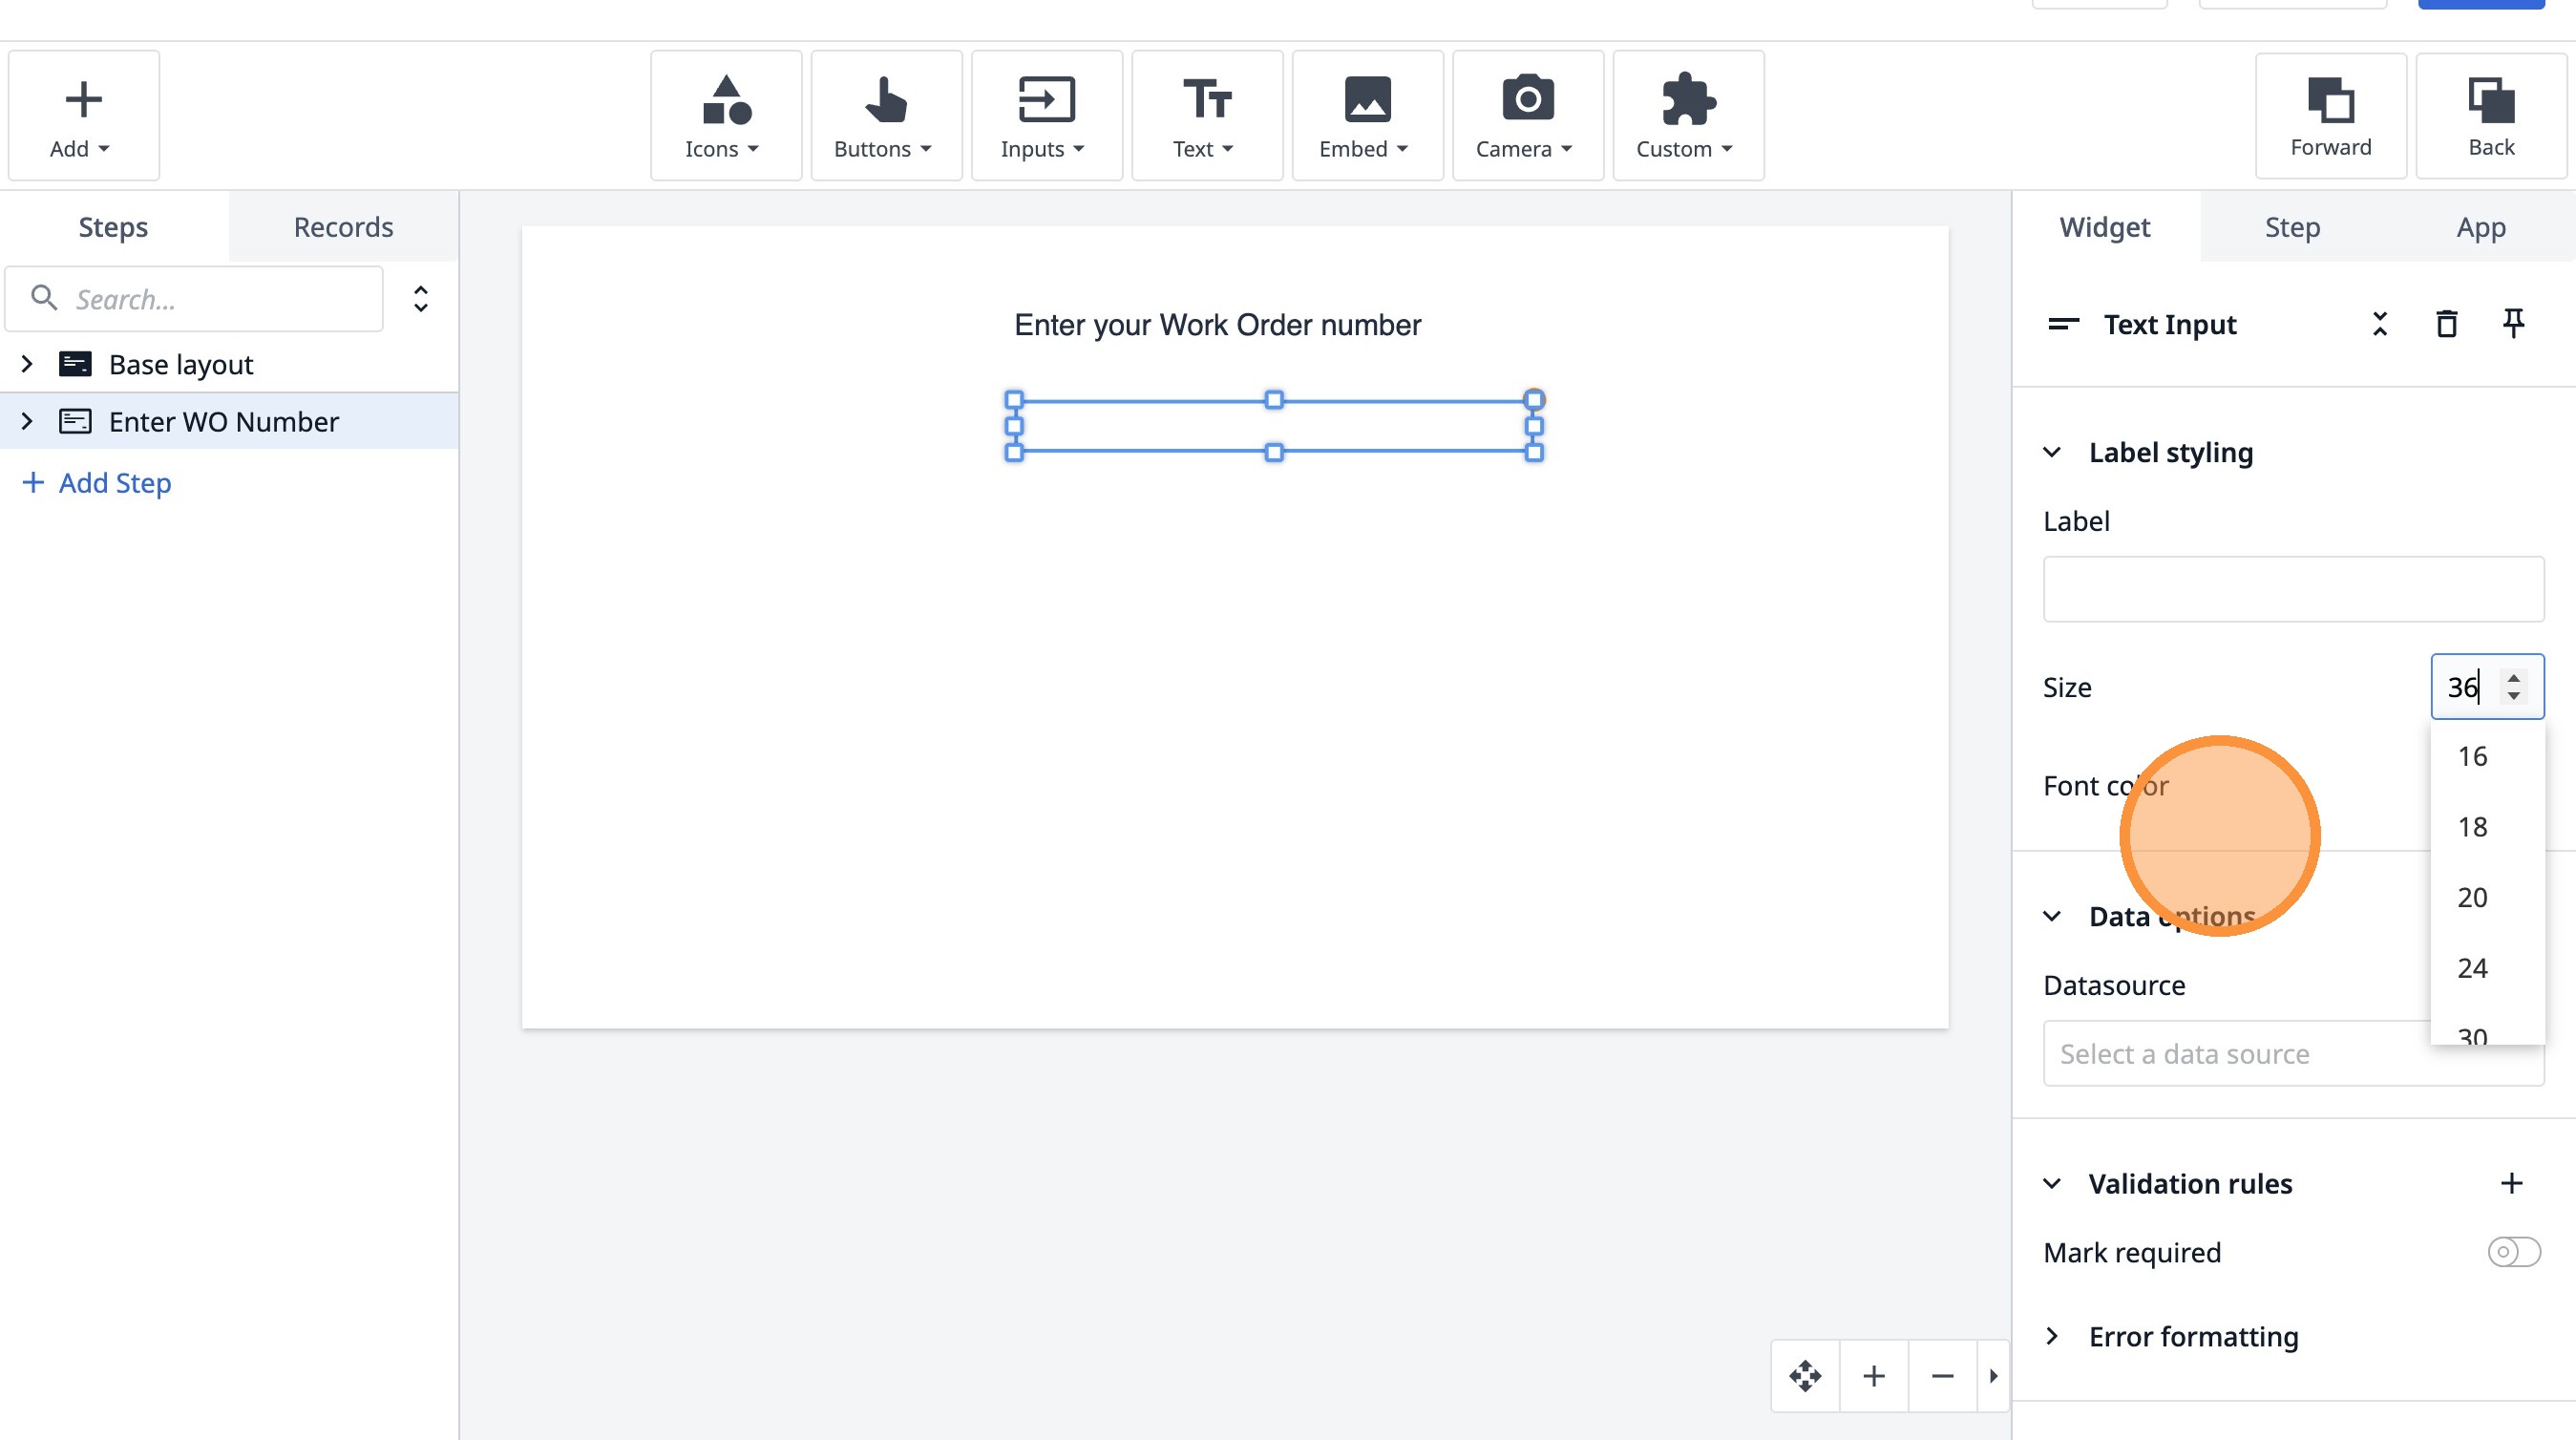2576x1440 pixels.
Task: Open the Custom widgets menu
Action: (1687, 116)
